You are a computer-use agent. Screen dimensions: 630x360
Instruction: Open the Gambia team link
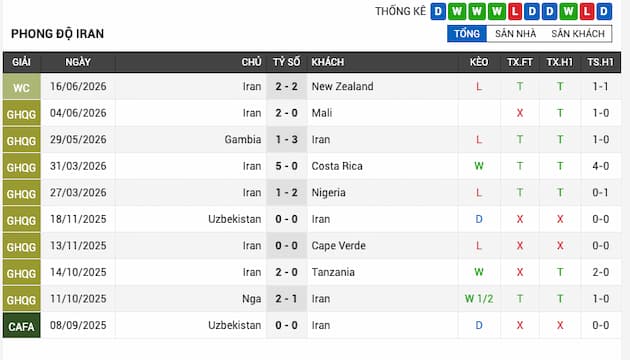click(243, 139)
